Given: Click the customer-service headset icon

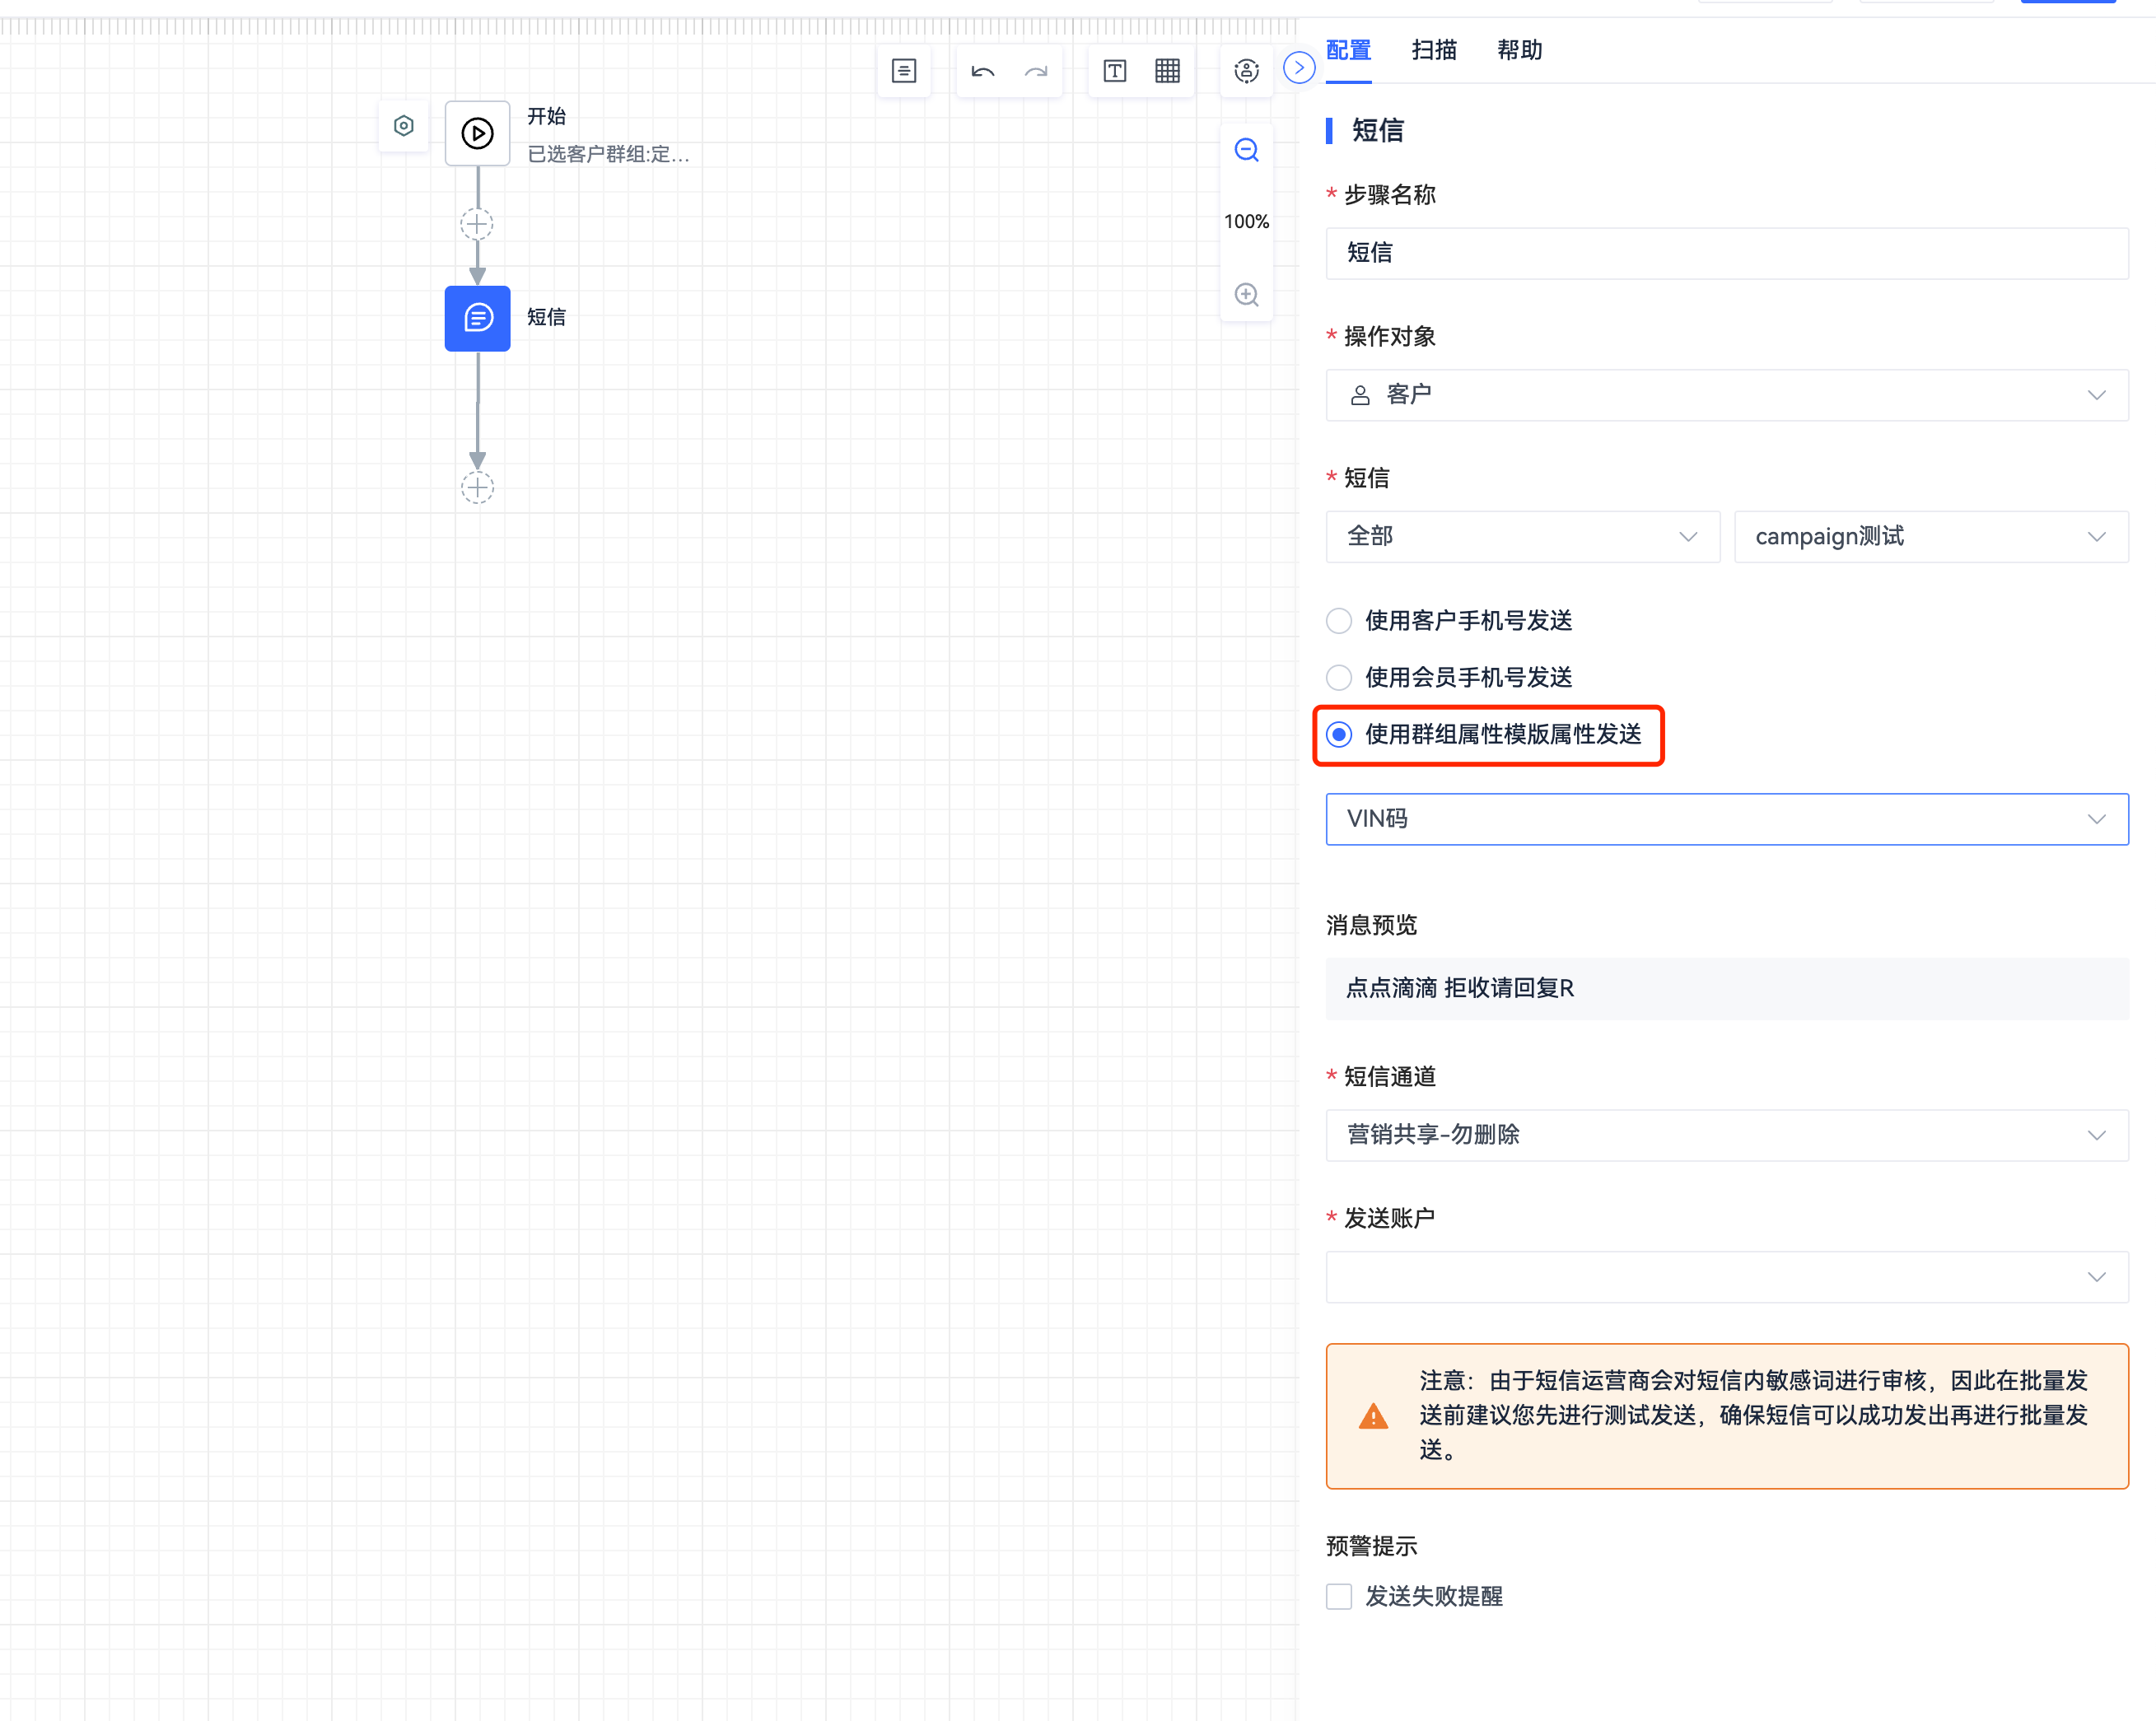Looking at the screenshot, I should coord(1246,71).
